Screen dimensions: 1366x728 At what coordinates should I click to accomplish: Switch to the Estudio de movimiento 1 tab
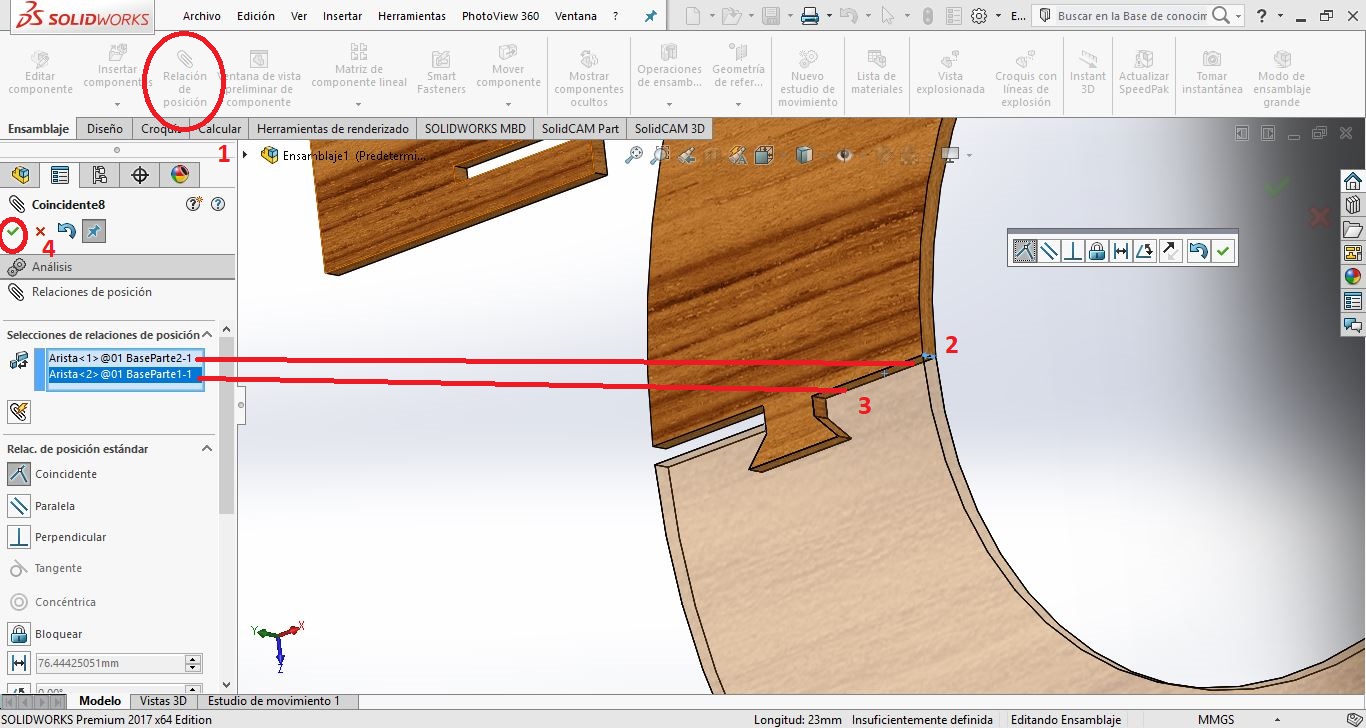click(274, 701)
